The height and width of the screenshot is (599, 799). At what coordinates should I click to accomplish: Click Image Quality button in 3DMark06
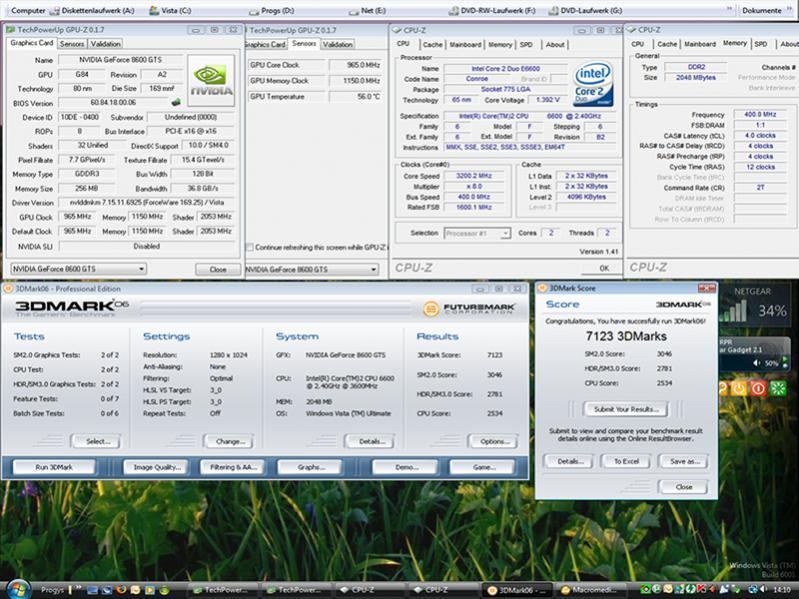pyautogui.click(x=157, y=467)
